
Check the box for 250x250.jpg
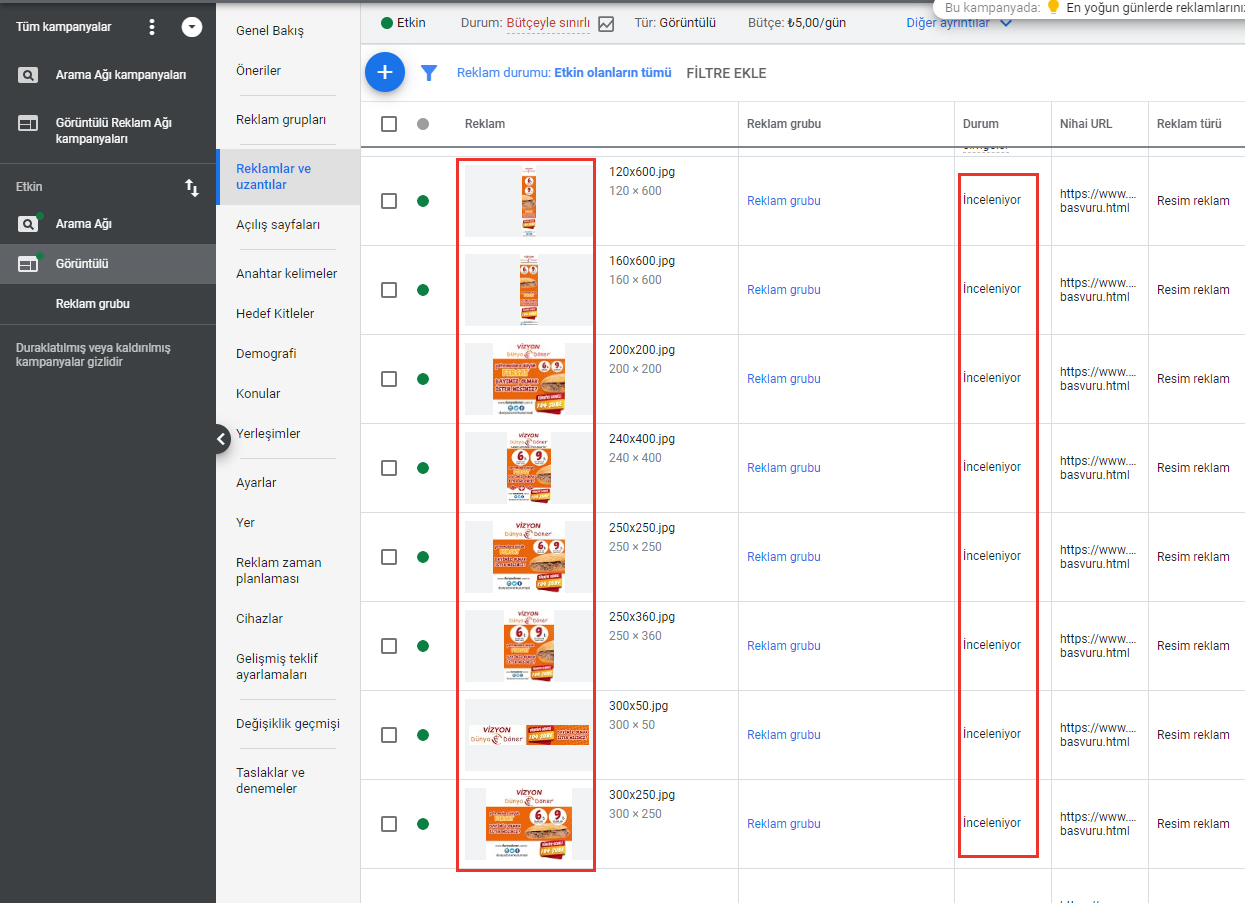(389, 557)
